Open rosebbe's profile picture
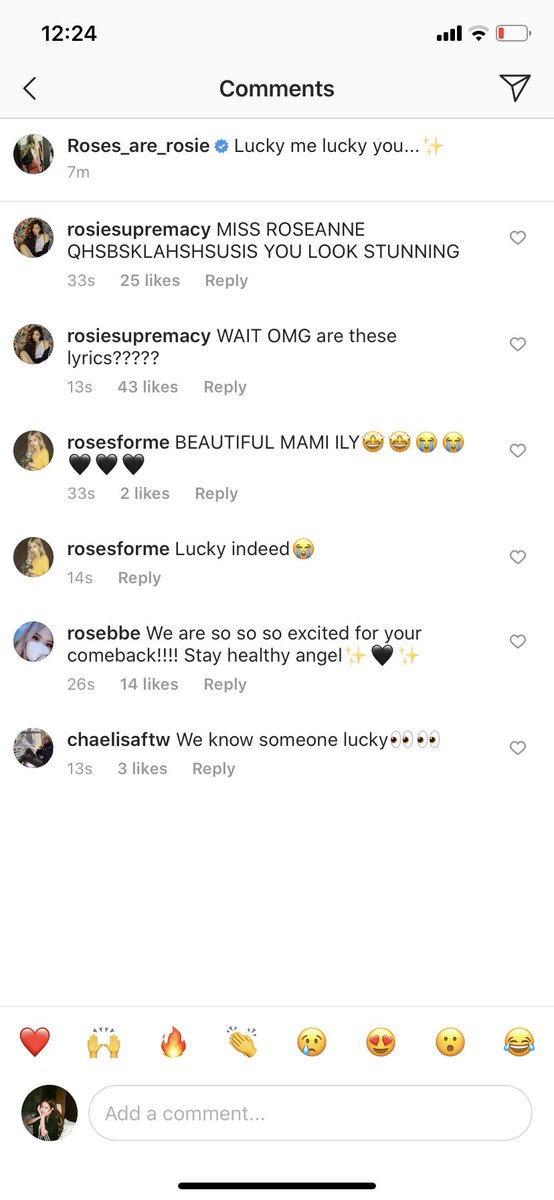The width and height of the screenshot is (554, 1200). (33, 642)
